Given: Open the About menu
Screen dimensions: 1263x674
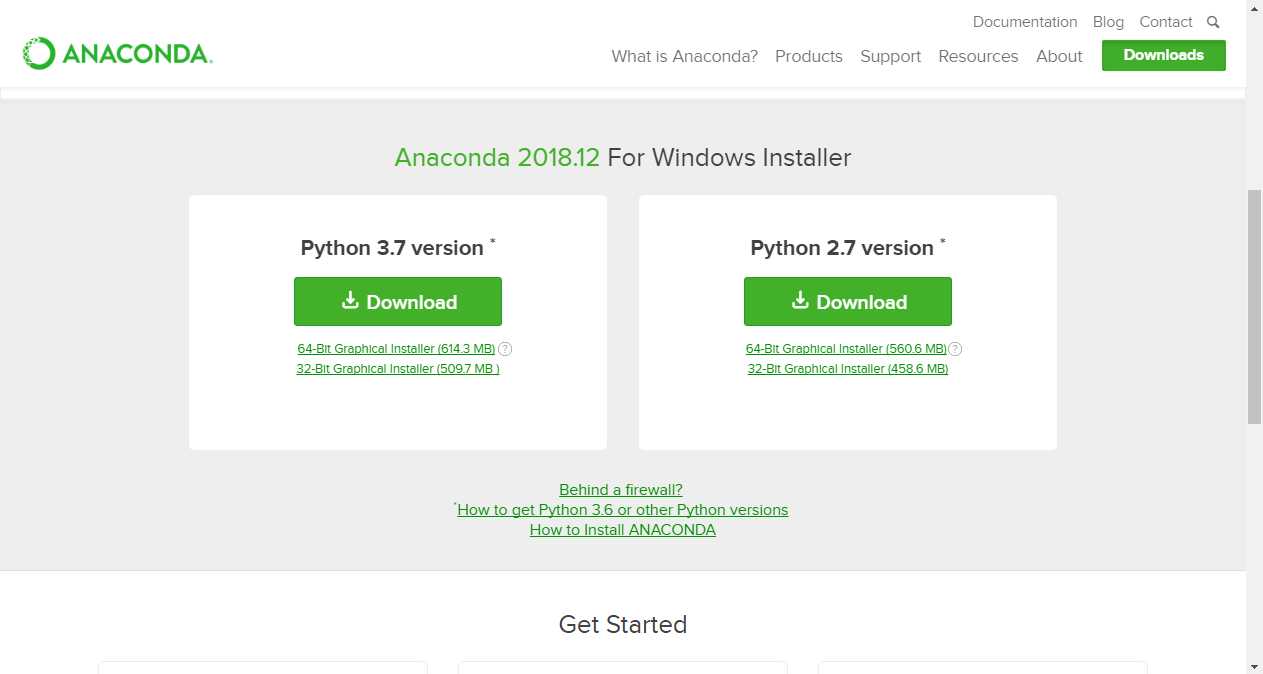Looking at the screenshot, I should click(x=1059, y=56).
